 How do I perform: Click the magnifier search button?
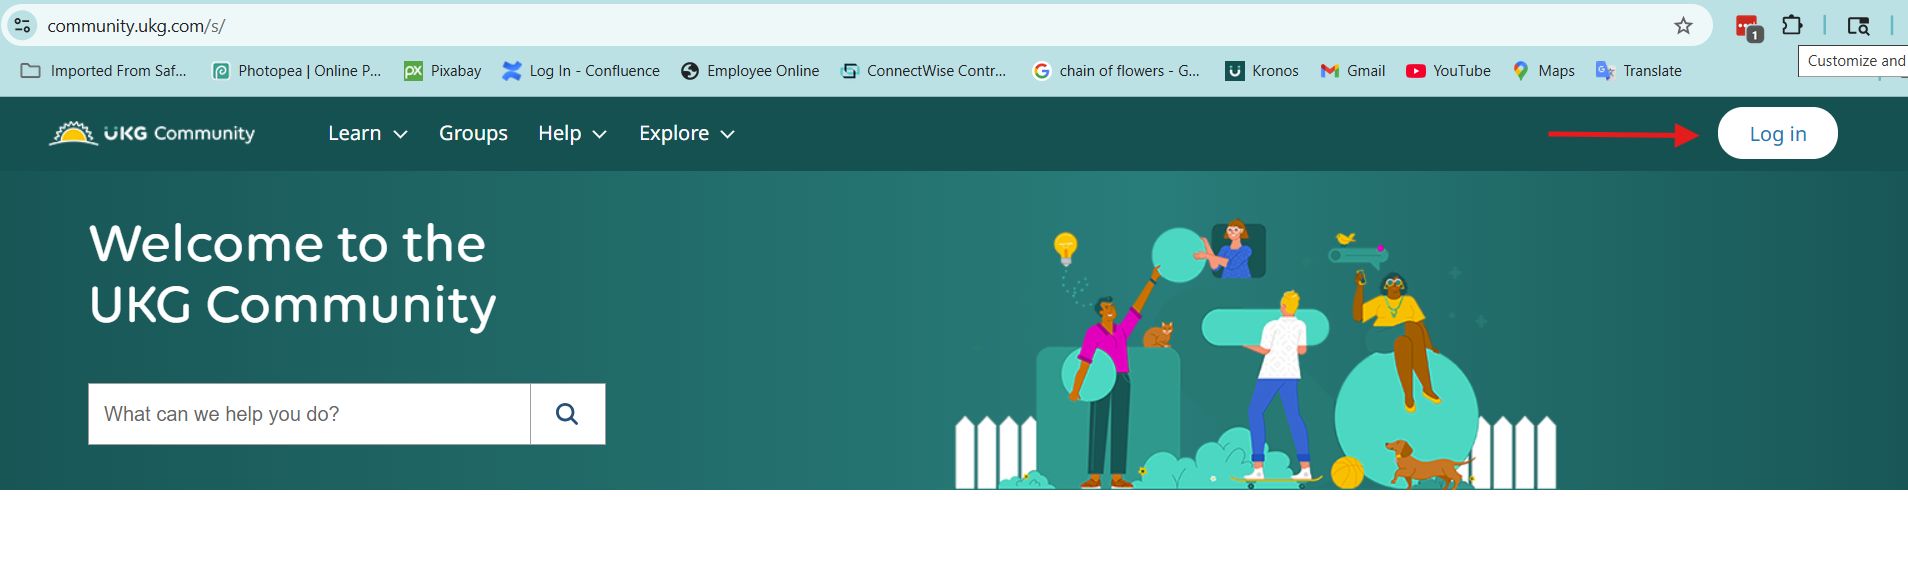(567, 414)
